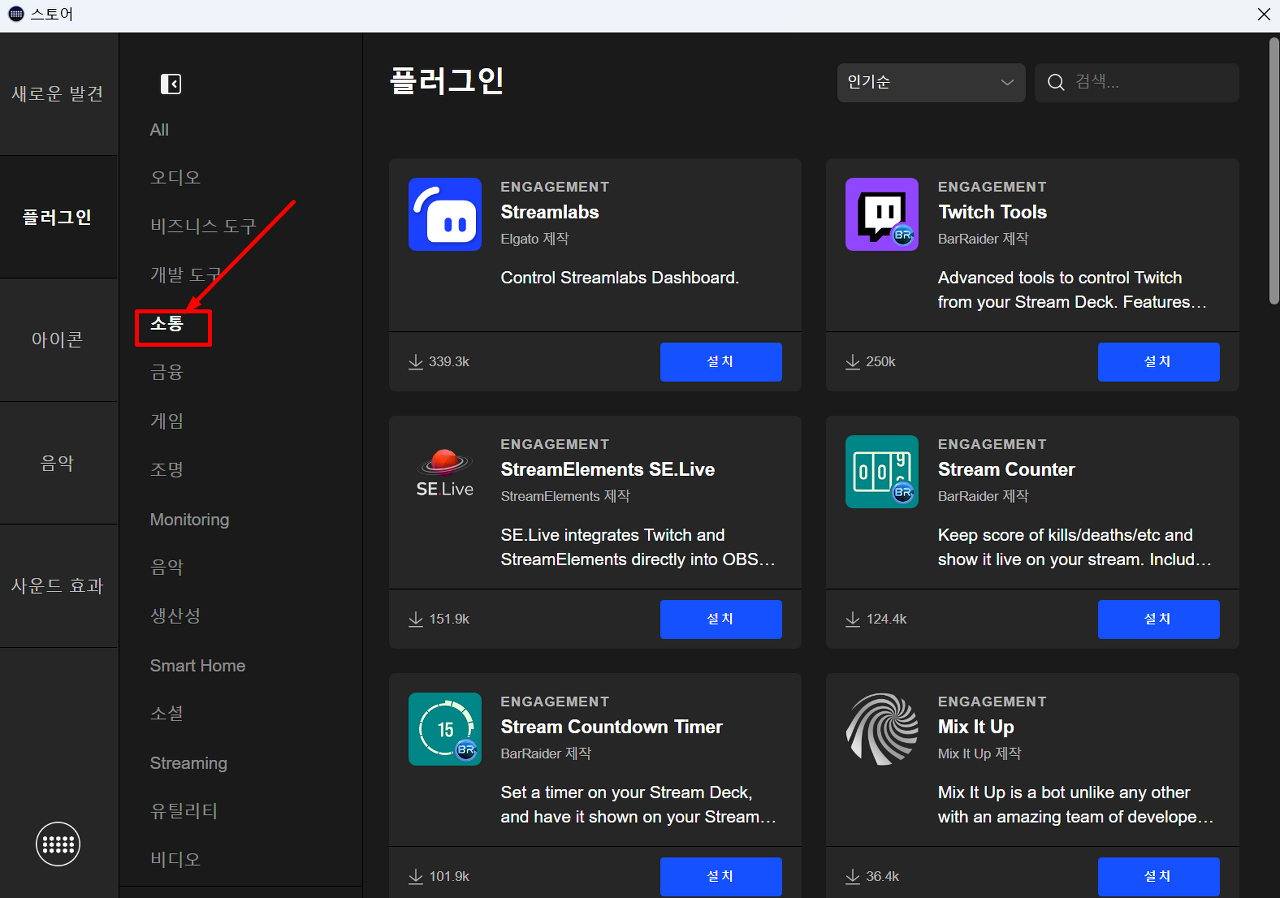Switch to the 새로운 발견 tab
This screenshot has height=898, width=1280.
(x=58, y=94)
